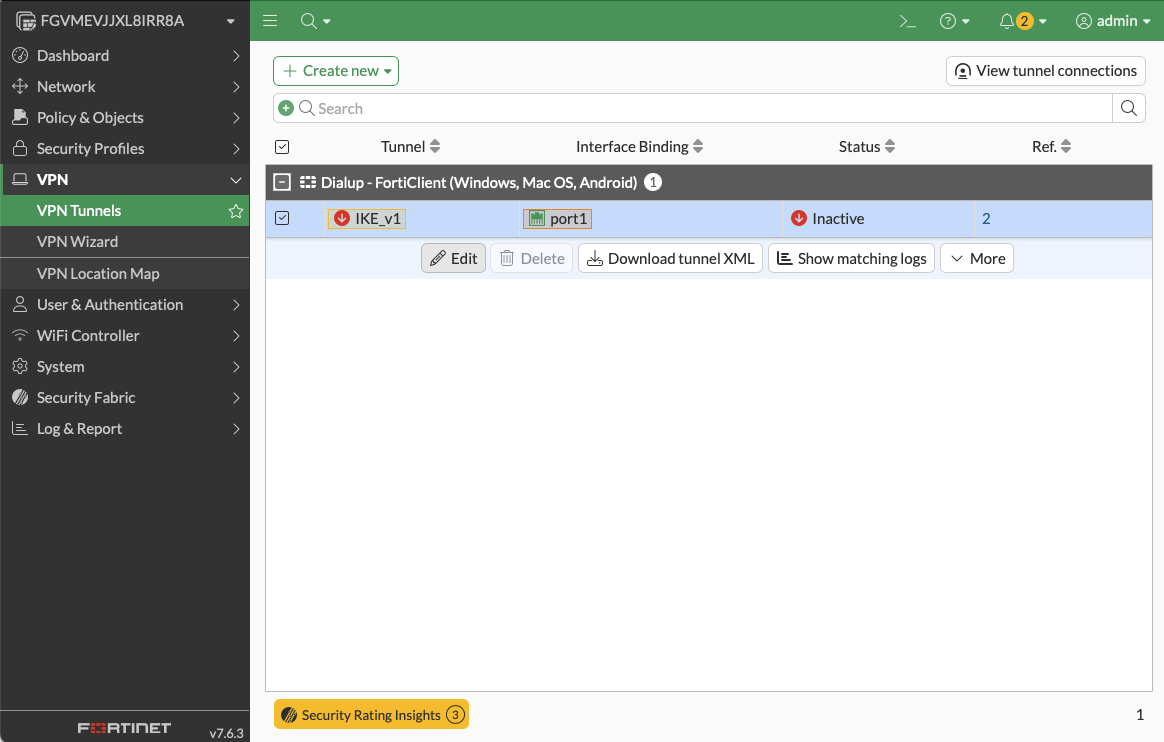Click View tunnel connections

[1046, 71]
